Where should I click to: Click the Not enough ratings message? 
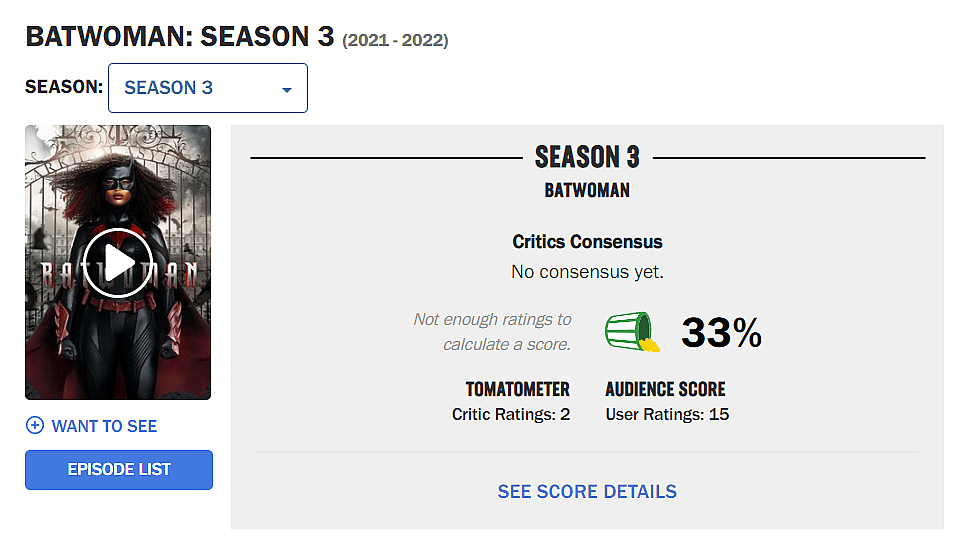[492, 332]
